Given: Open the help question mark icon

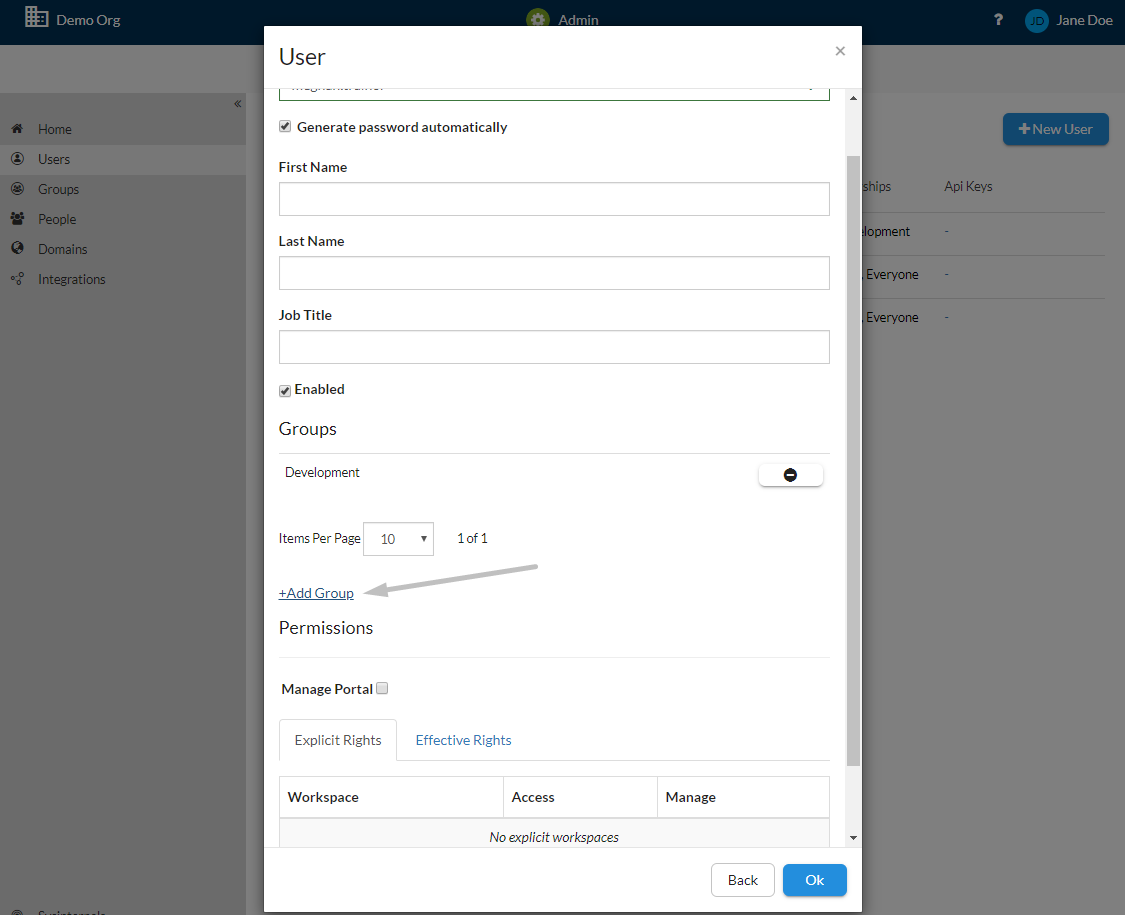Looking at the screenshot, I should click(998, 20).
